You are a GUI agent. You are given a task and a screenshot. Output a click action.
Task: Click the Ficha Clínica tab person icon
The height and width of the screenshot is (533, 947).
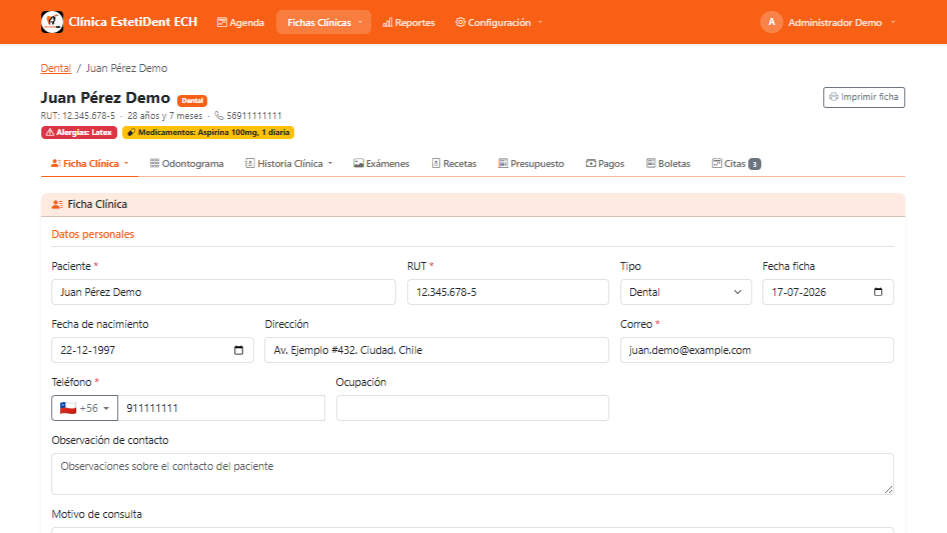pyautogui.click(x=56, y=163)
